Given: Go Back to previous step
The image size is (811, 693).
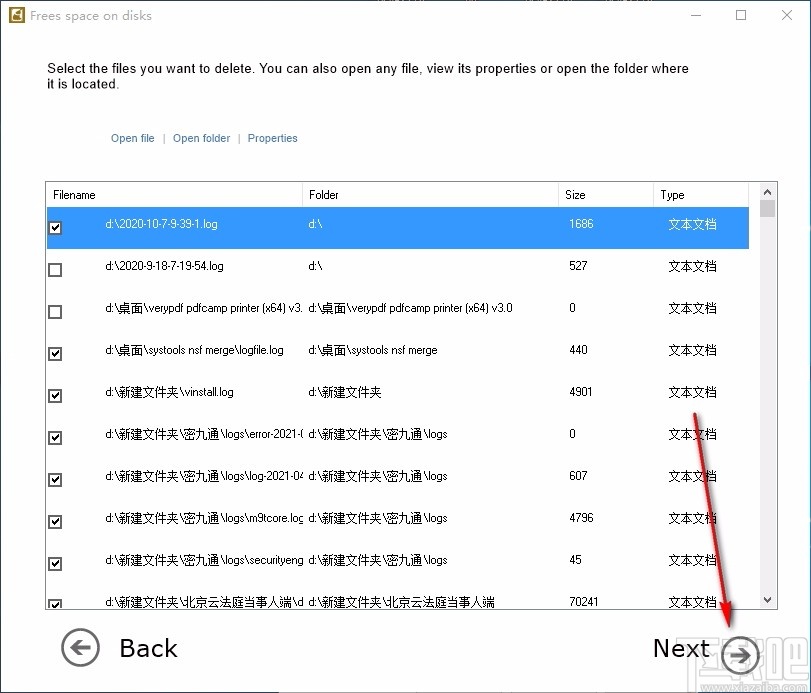Looking at the screenshot, I should coord(148,648).
